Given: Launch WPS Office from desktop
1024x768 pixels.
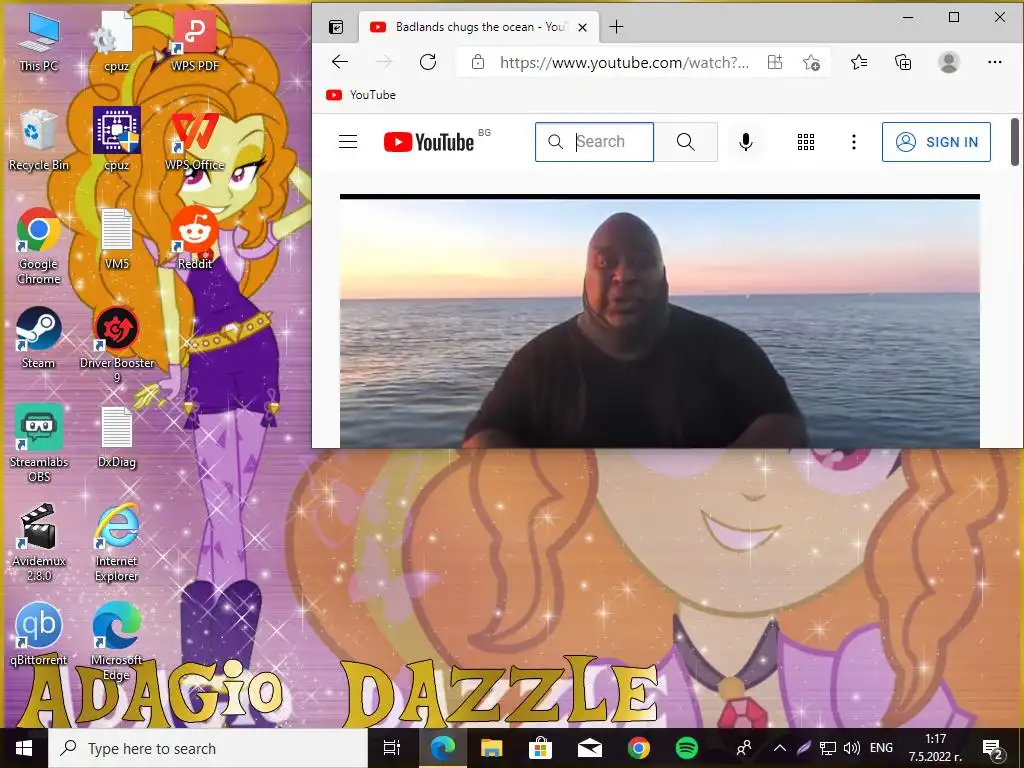Looking at the screenshot, I should 195,140.
